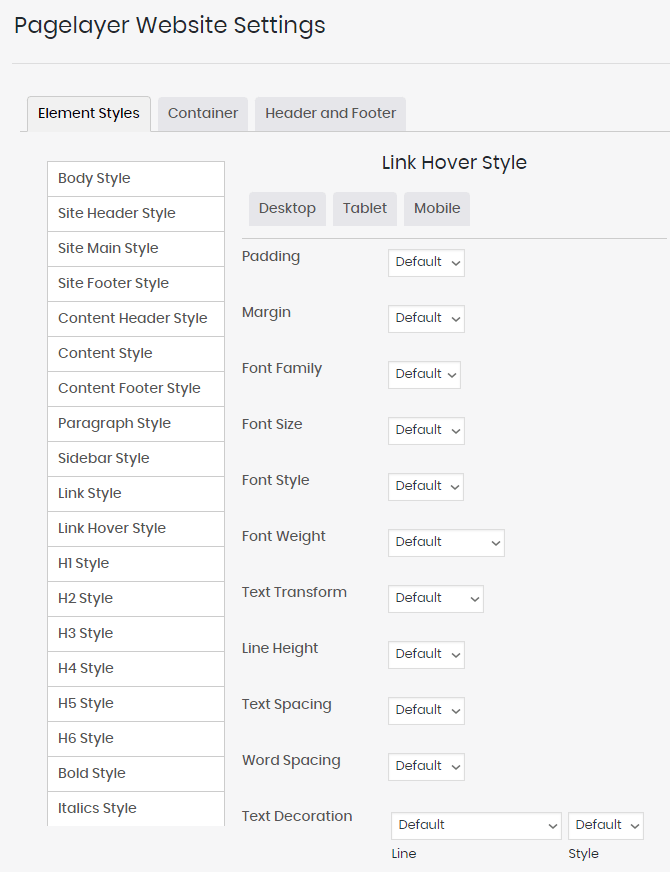
Task: Expand the Font Family dropdown
Action: coord(424,374)
